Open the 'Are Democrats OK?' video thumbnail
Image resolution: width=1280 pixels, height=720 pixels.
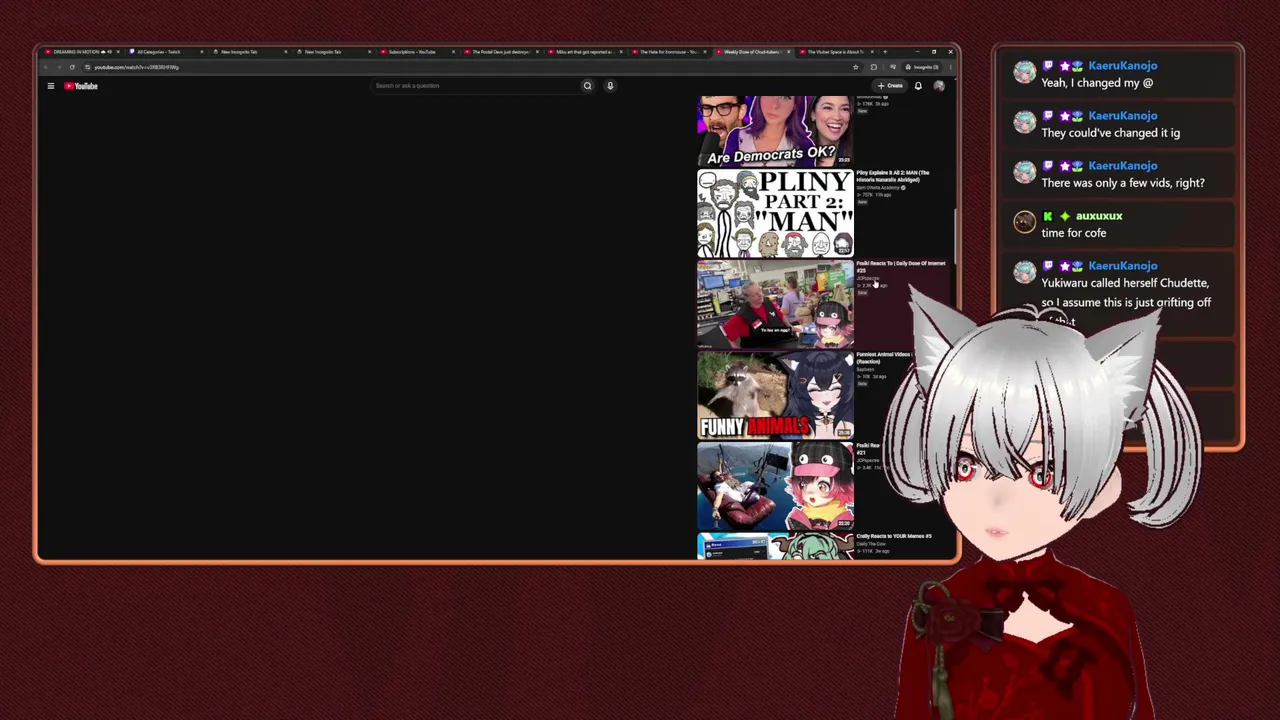pos(775,131)
